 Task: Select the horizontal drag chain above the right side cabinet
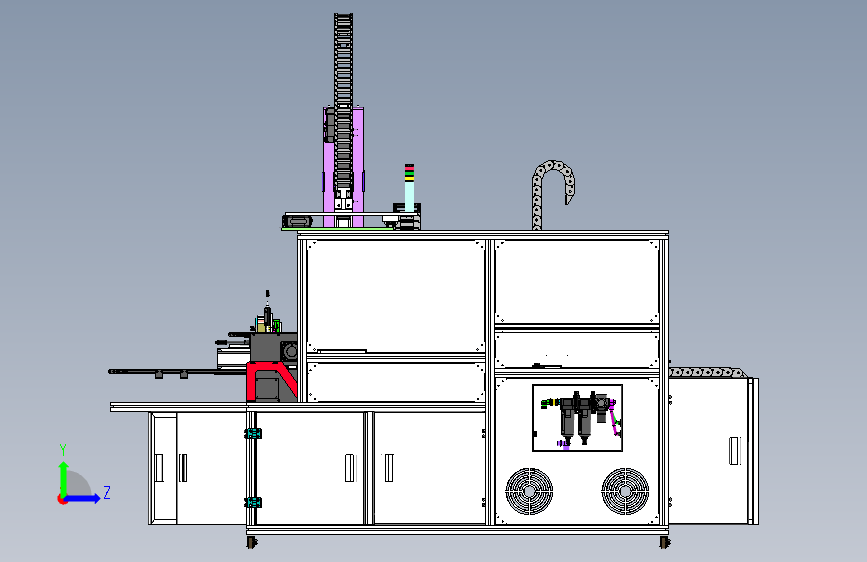tap(707, 372)
